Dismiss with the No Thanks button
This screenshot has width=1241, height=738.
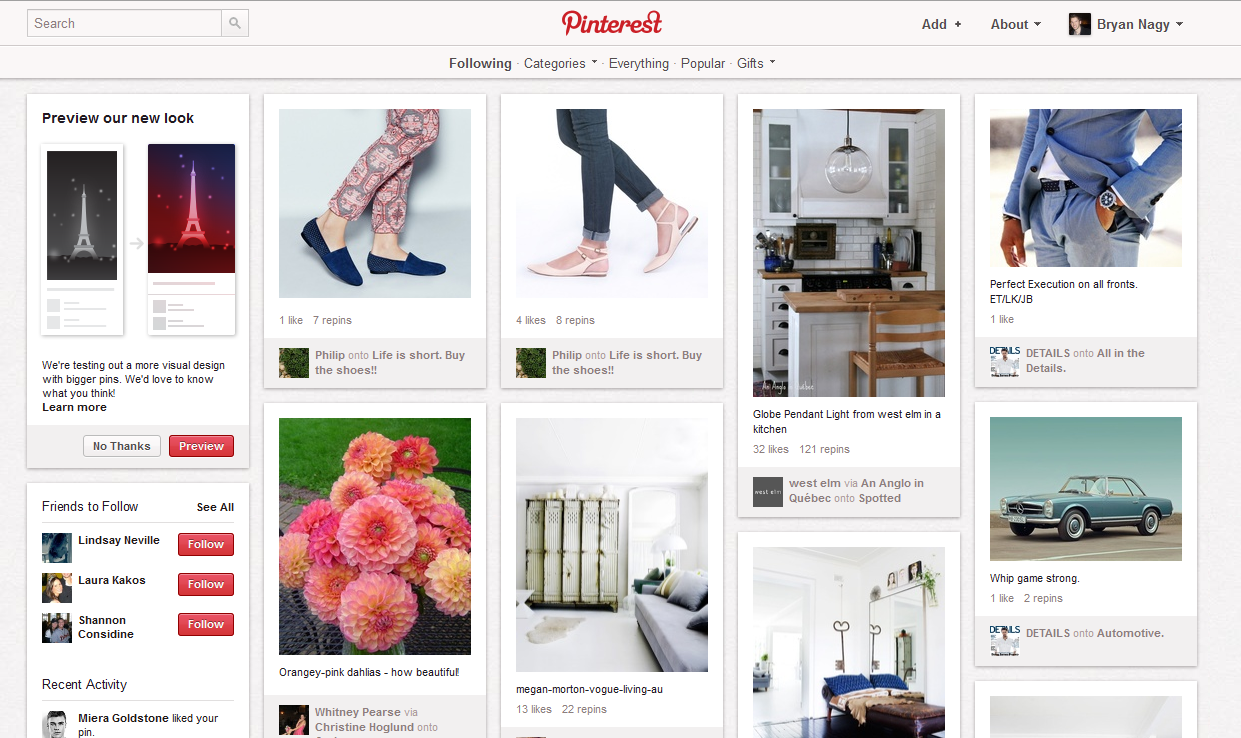[122, 446]
